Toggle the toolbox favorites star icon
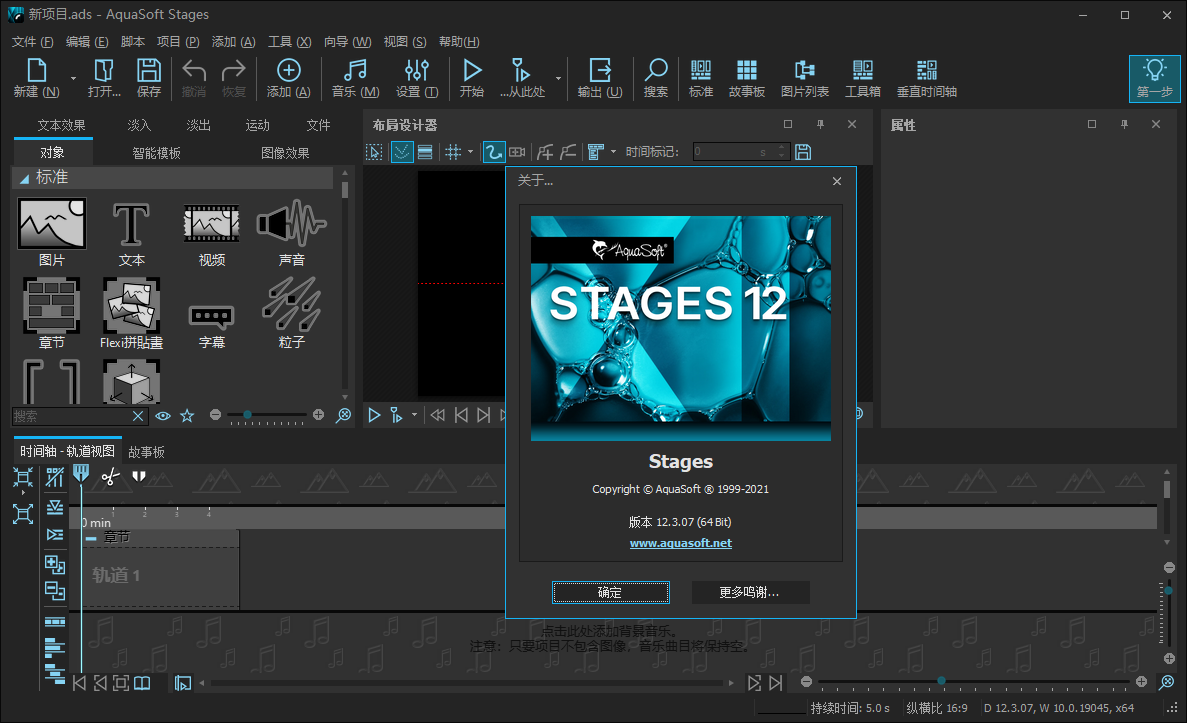Screen dimensions: 1187x723 (x=187, y=416)
